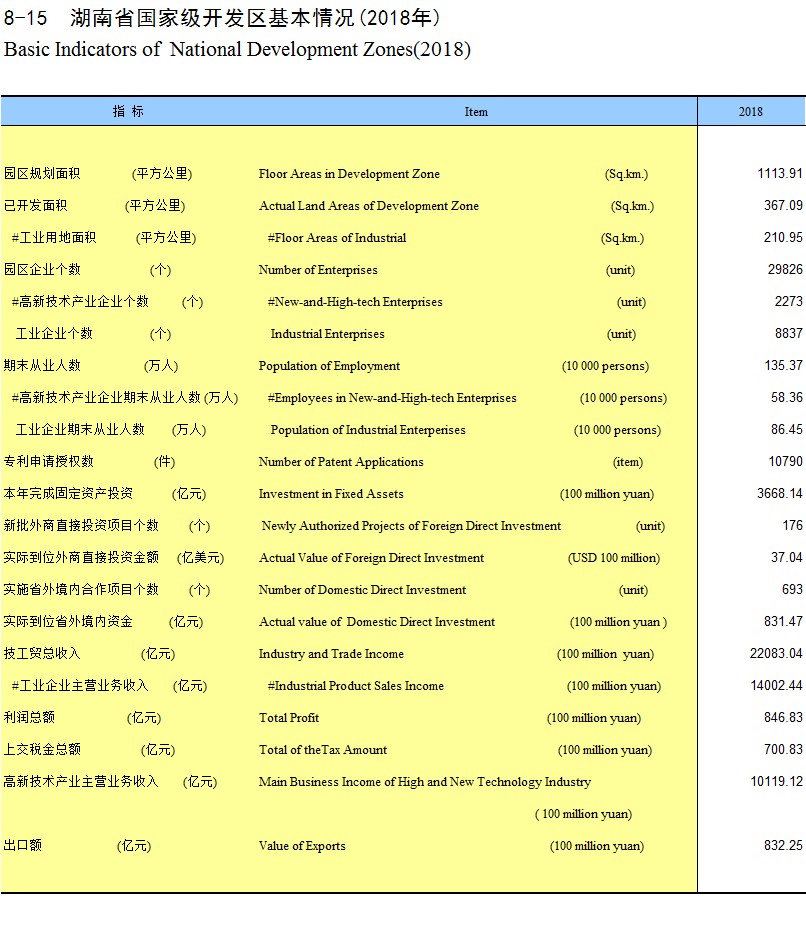806x926 pixels.
Task: Select '#Employees in New-and-High-tech Enterprises'
Action: click(391, 398)
